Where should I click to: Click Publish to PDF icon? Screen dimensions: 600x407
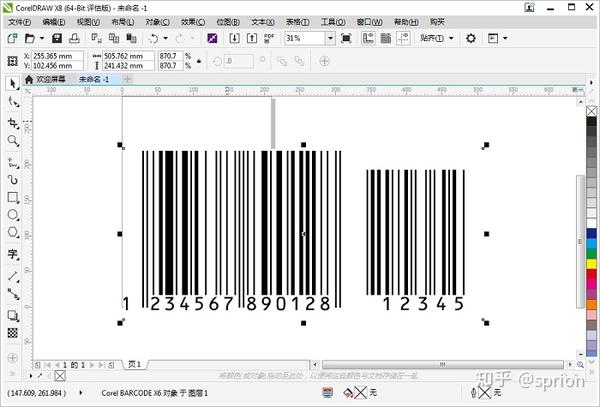pos(269,38)
